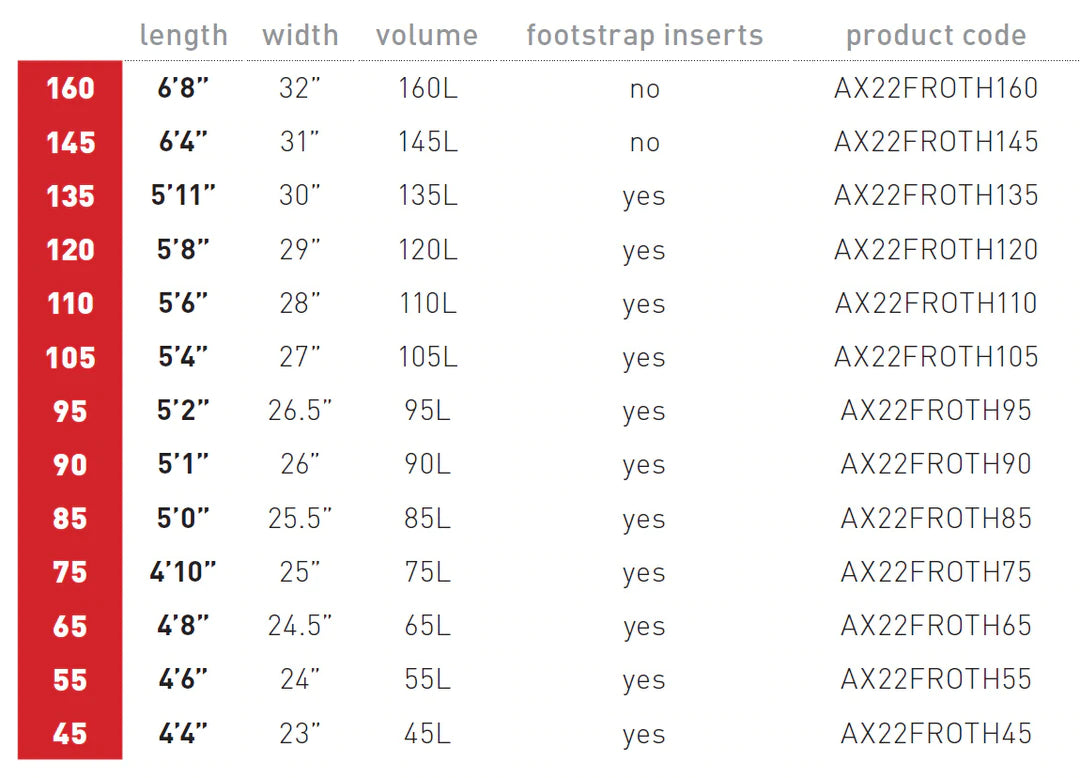
Task: Click product code AX22FROTH45
Action: pyautogui.click(x=936, y=734)
